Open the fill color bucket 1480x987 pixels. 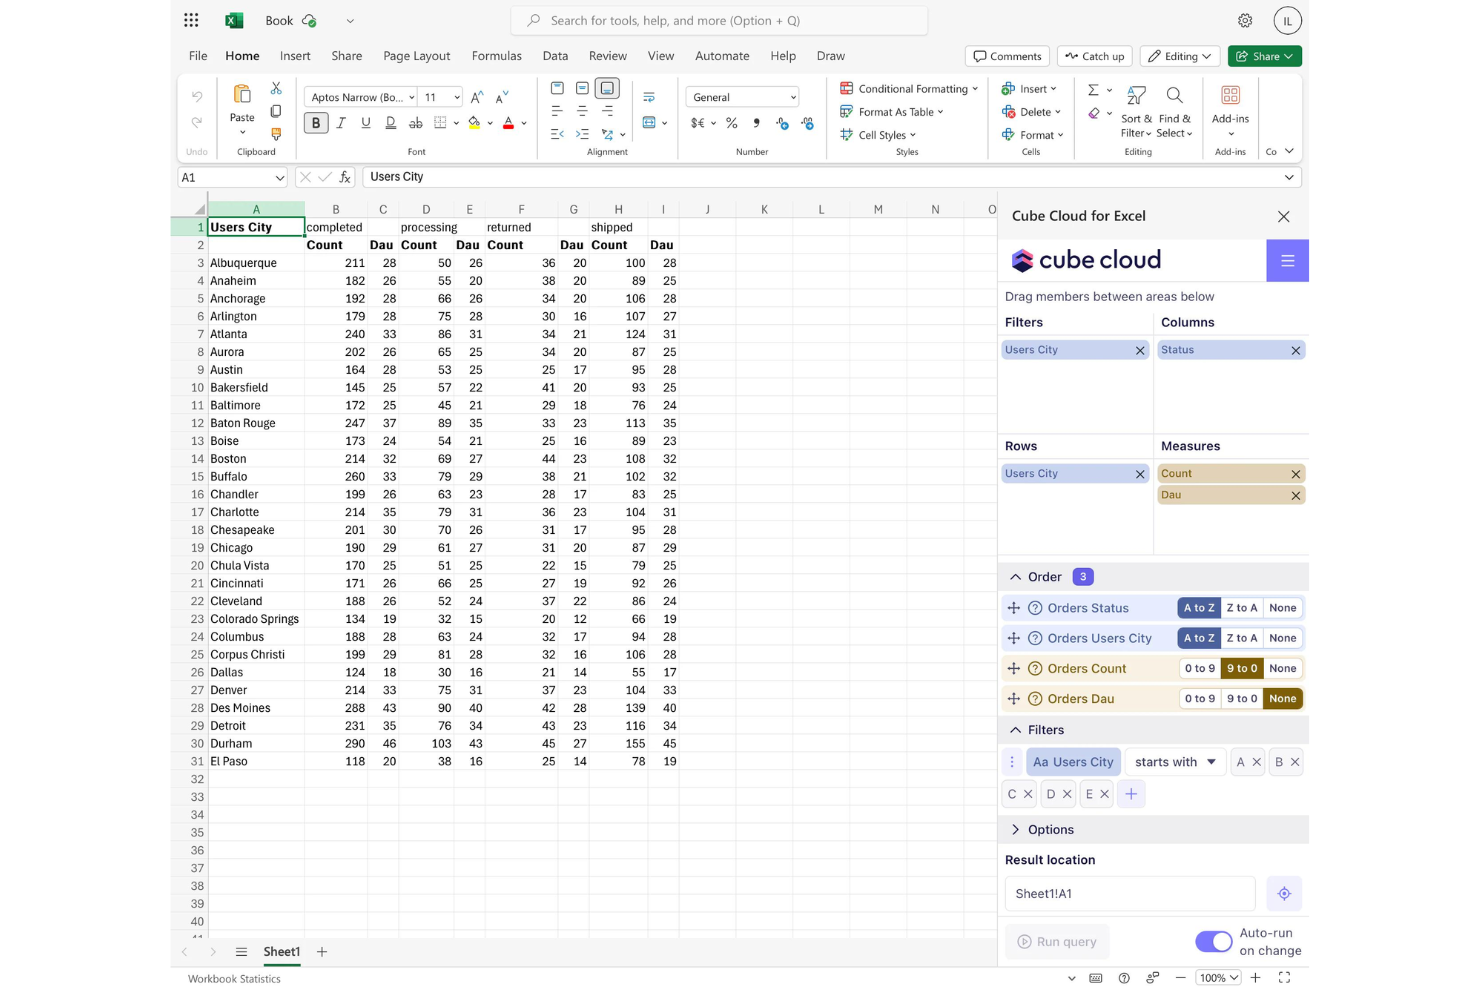tap(475, 123)
